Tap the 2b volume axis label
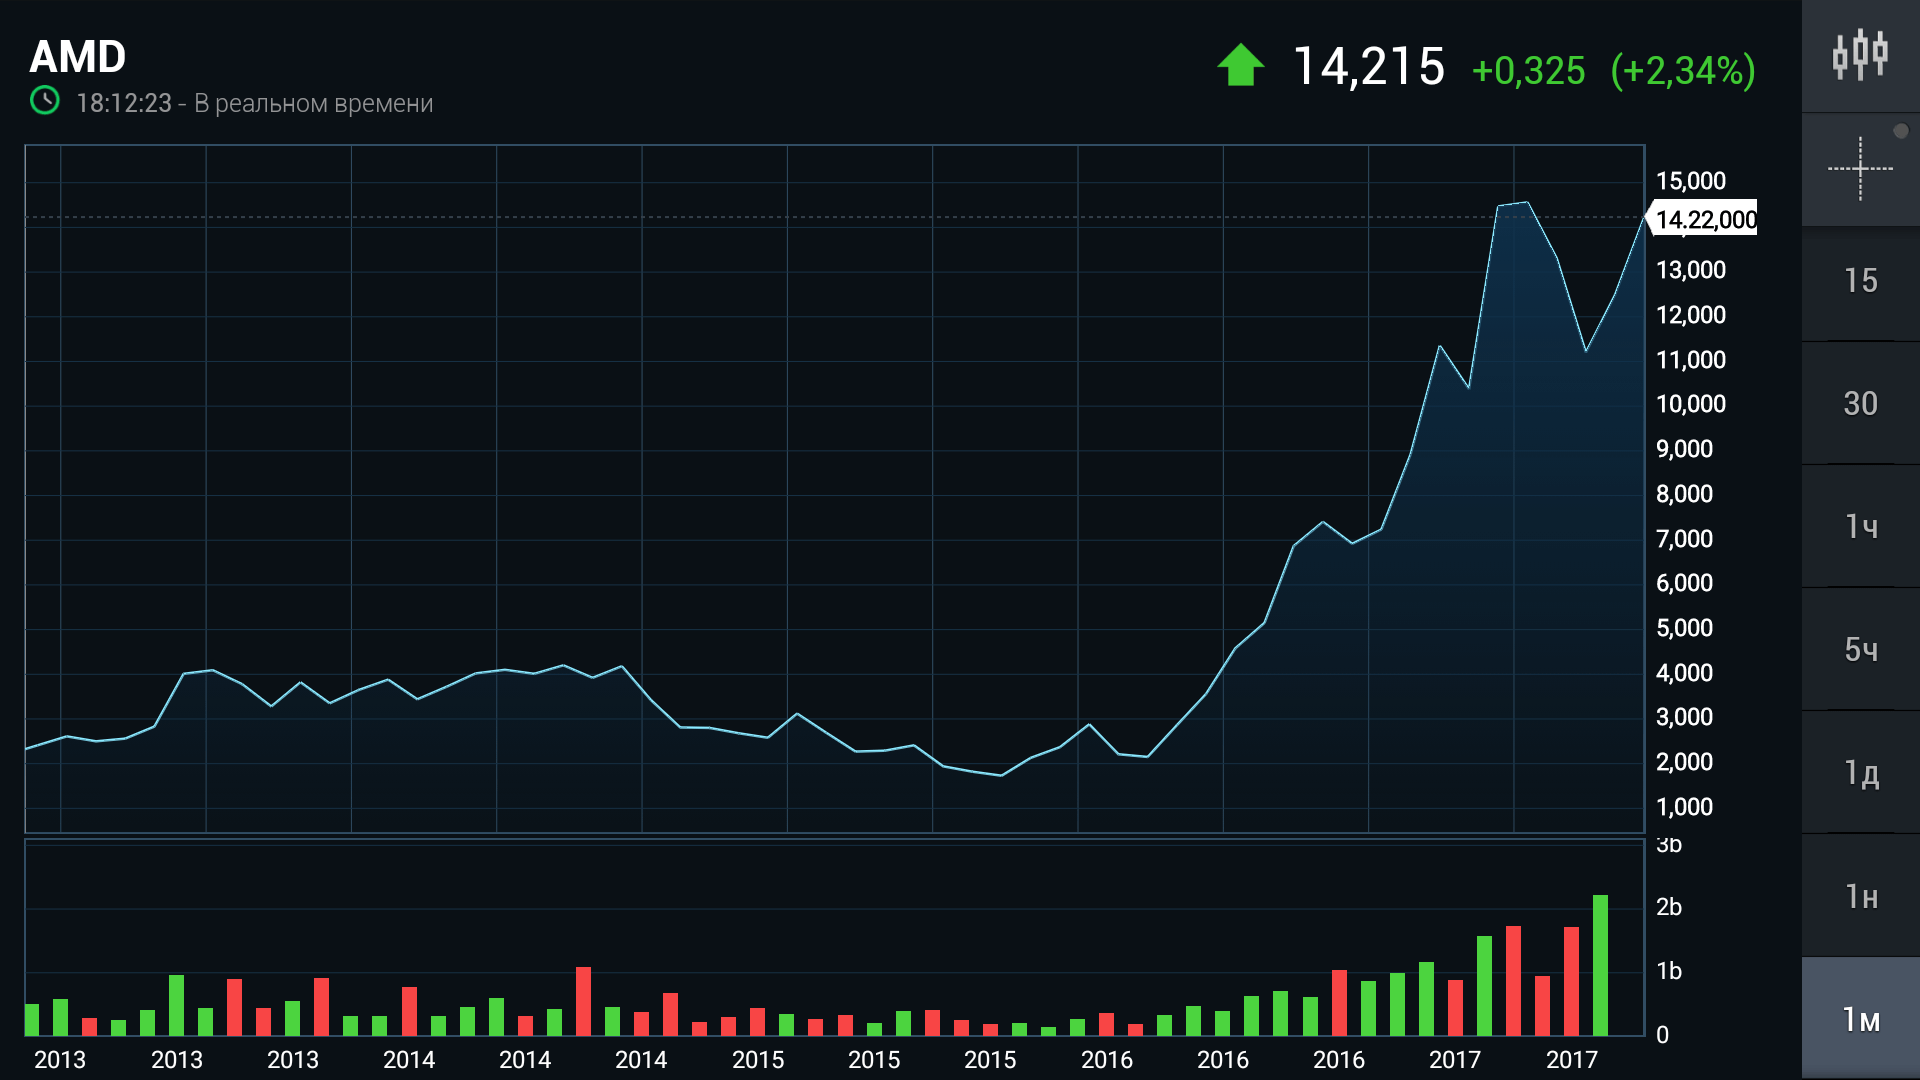 [1669, 907]
